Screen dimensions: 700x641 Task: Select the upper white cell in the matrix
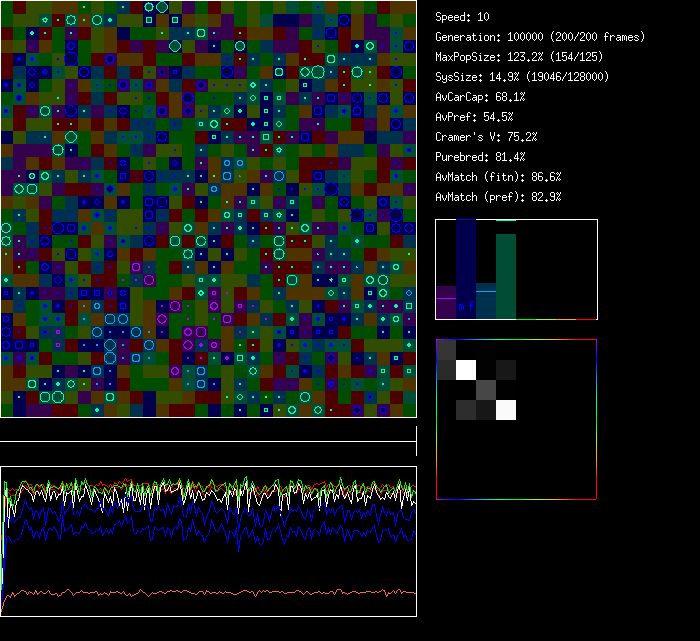[466, 370]
